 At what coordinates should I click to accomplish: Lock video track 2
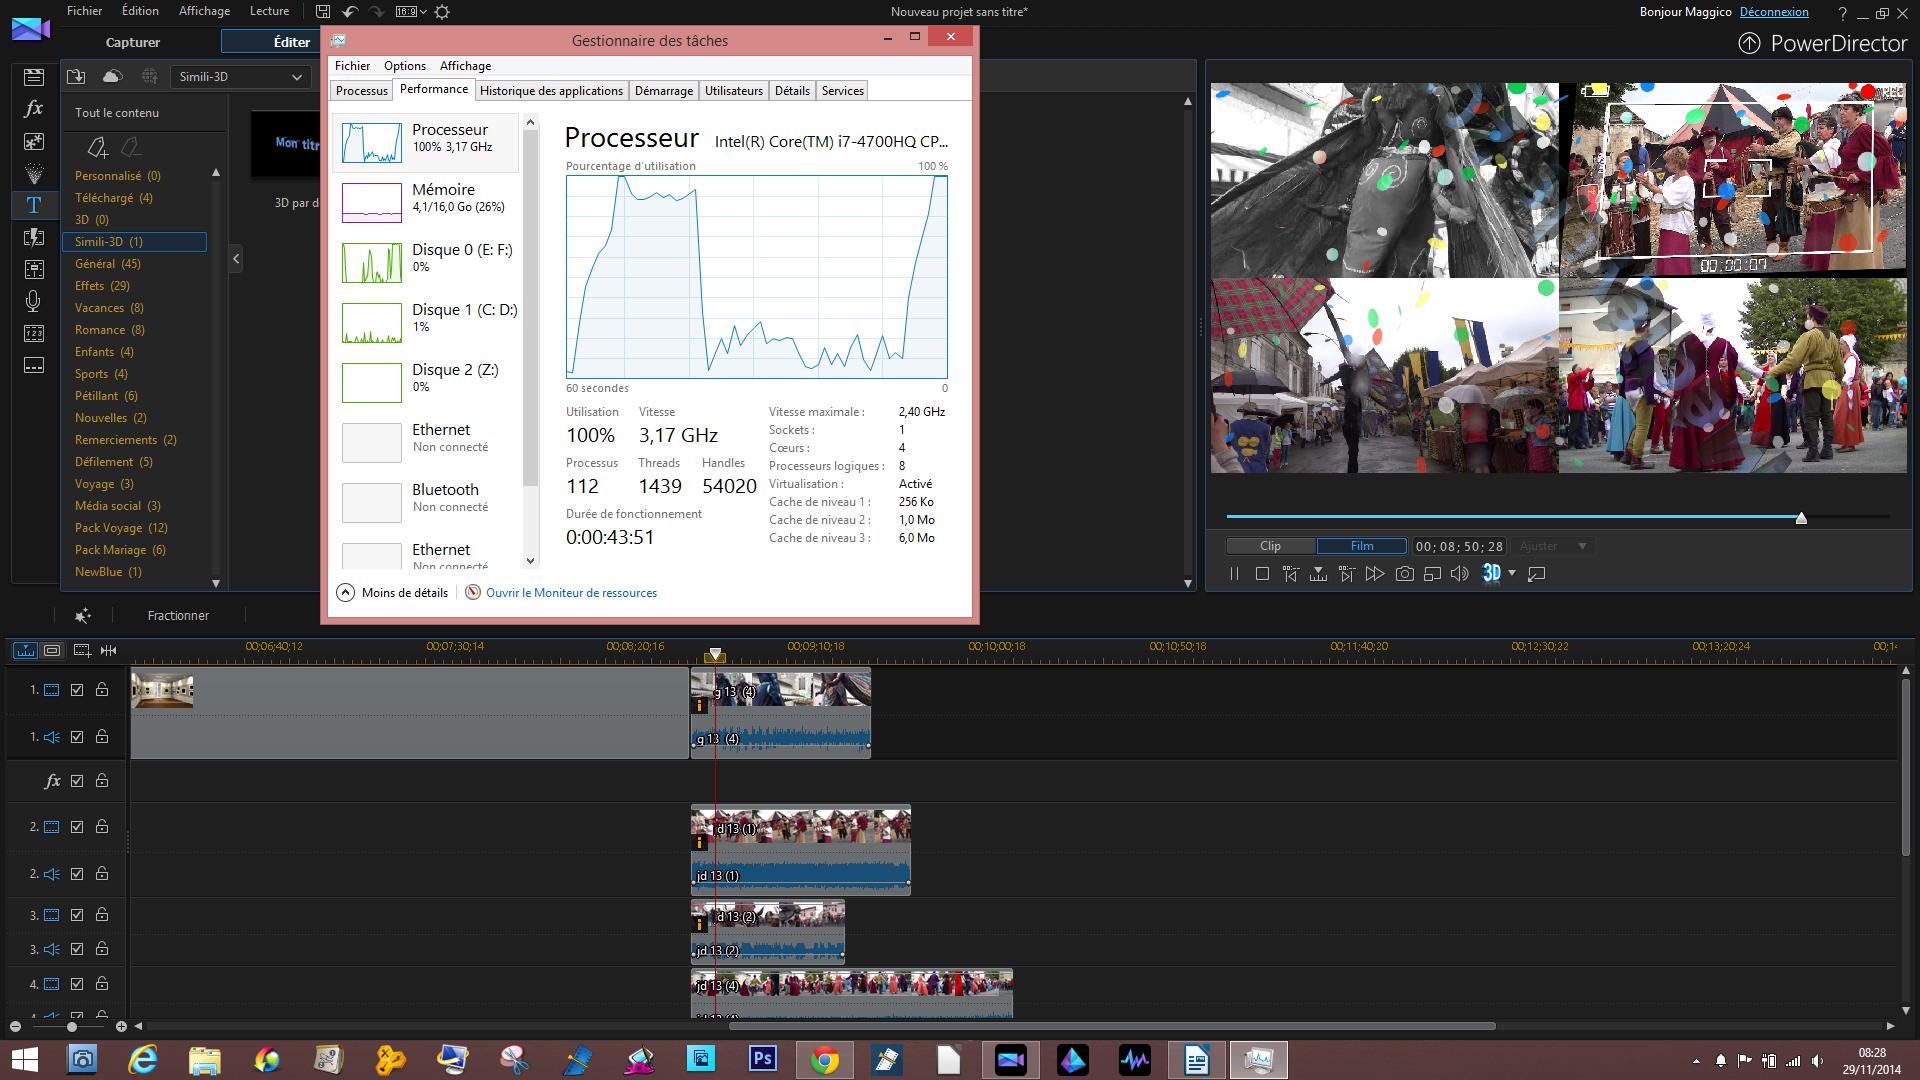point(102,827)
